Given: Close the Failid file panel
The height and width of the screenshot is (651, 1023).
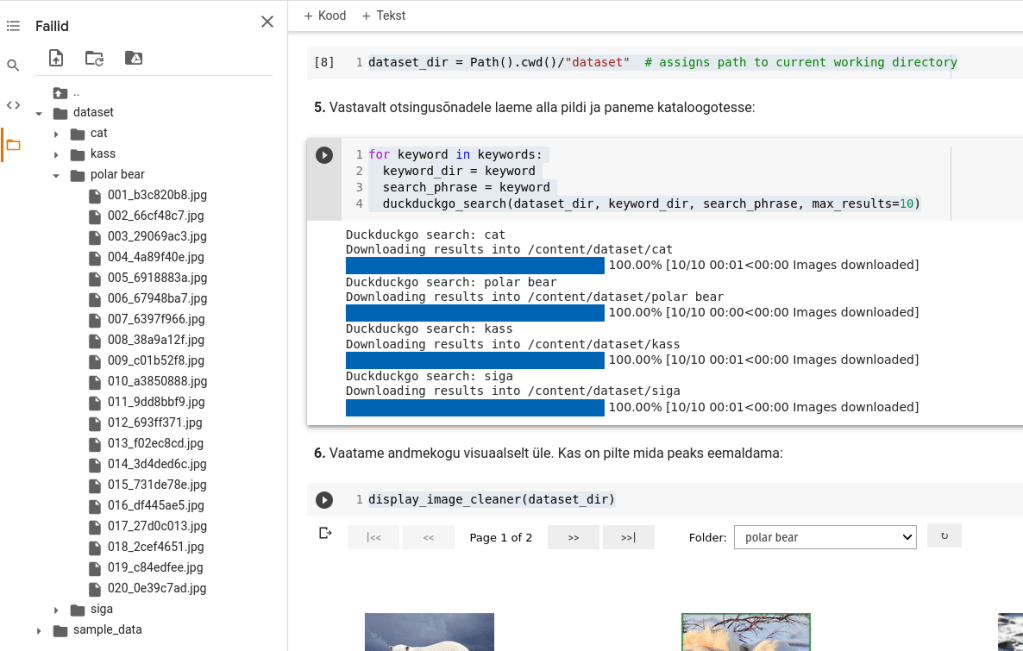Looking at the screenshot, I should (x=267, y=22).
